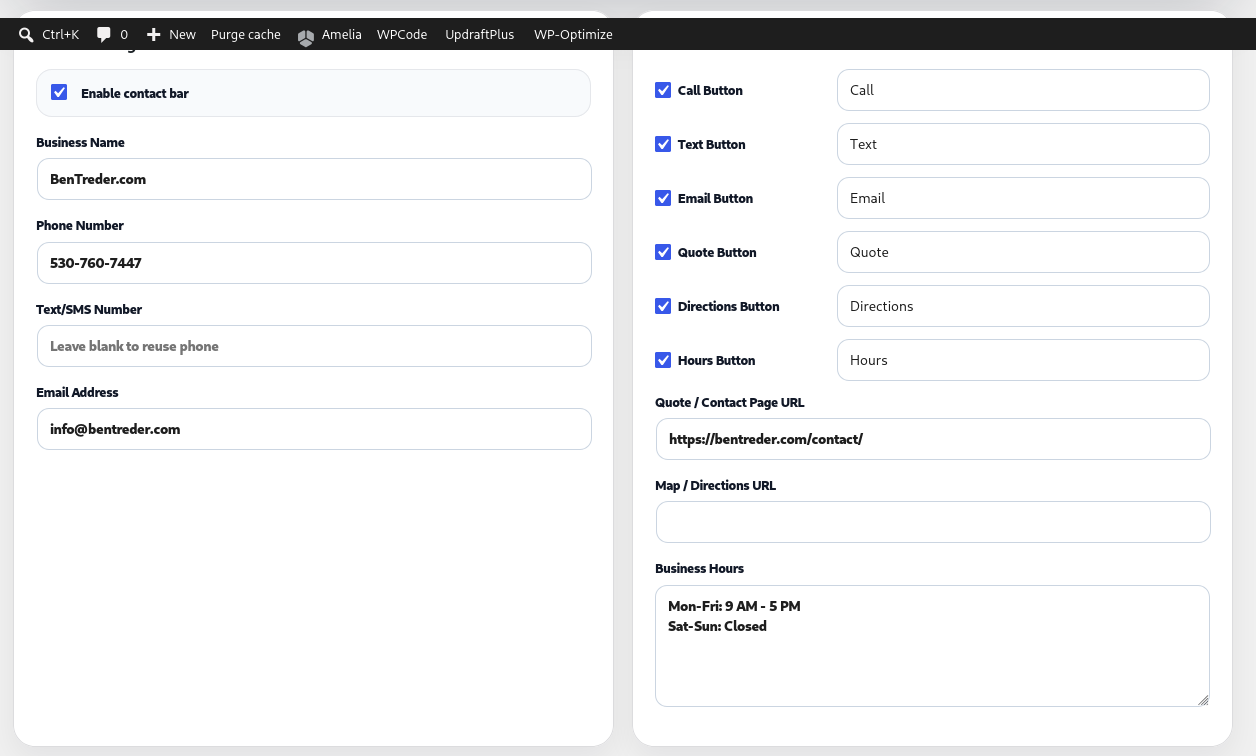The height and width of the screenshot is (756, 1256).
Task: Edit the Call button label field
Action: click(1023, 90)
